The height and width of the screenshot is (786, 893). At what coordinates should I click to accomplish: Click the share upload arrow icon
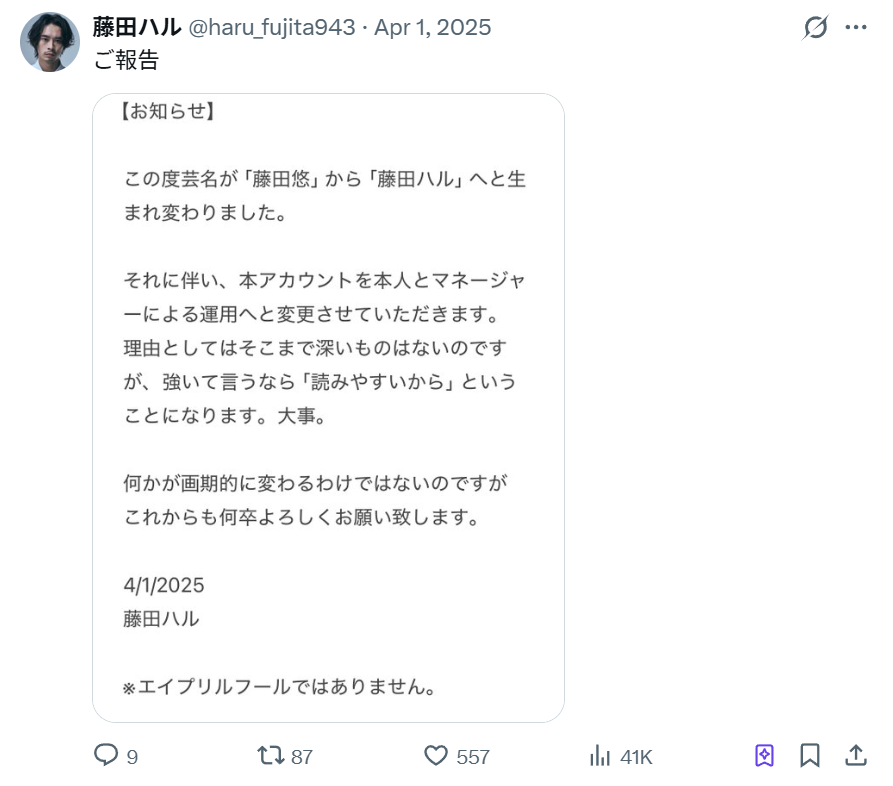pos(856,755)
